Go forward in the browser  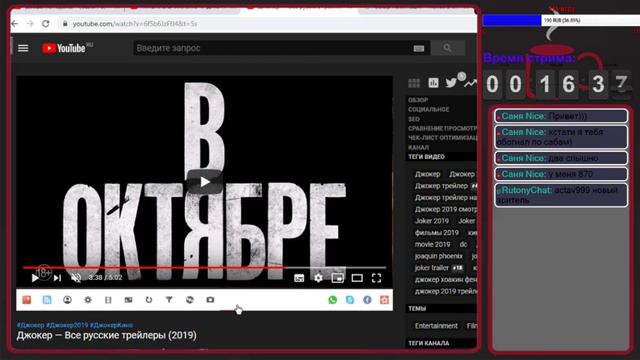tap(30, 24)
